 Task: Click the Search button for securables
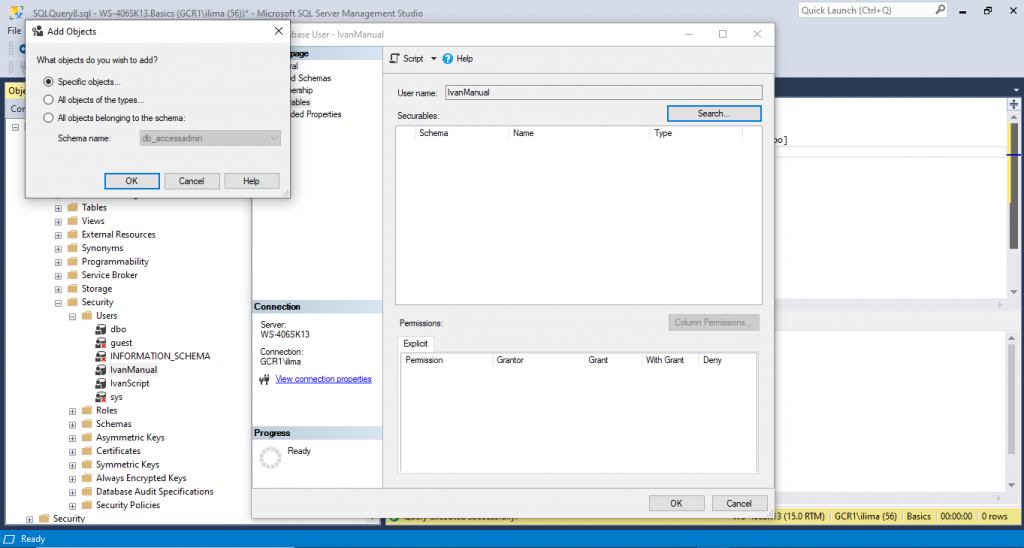coord(714,114)
